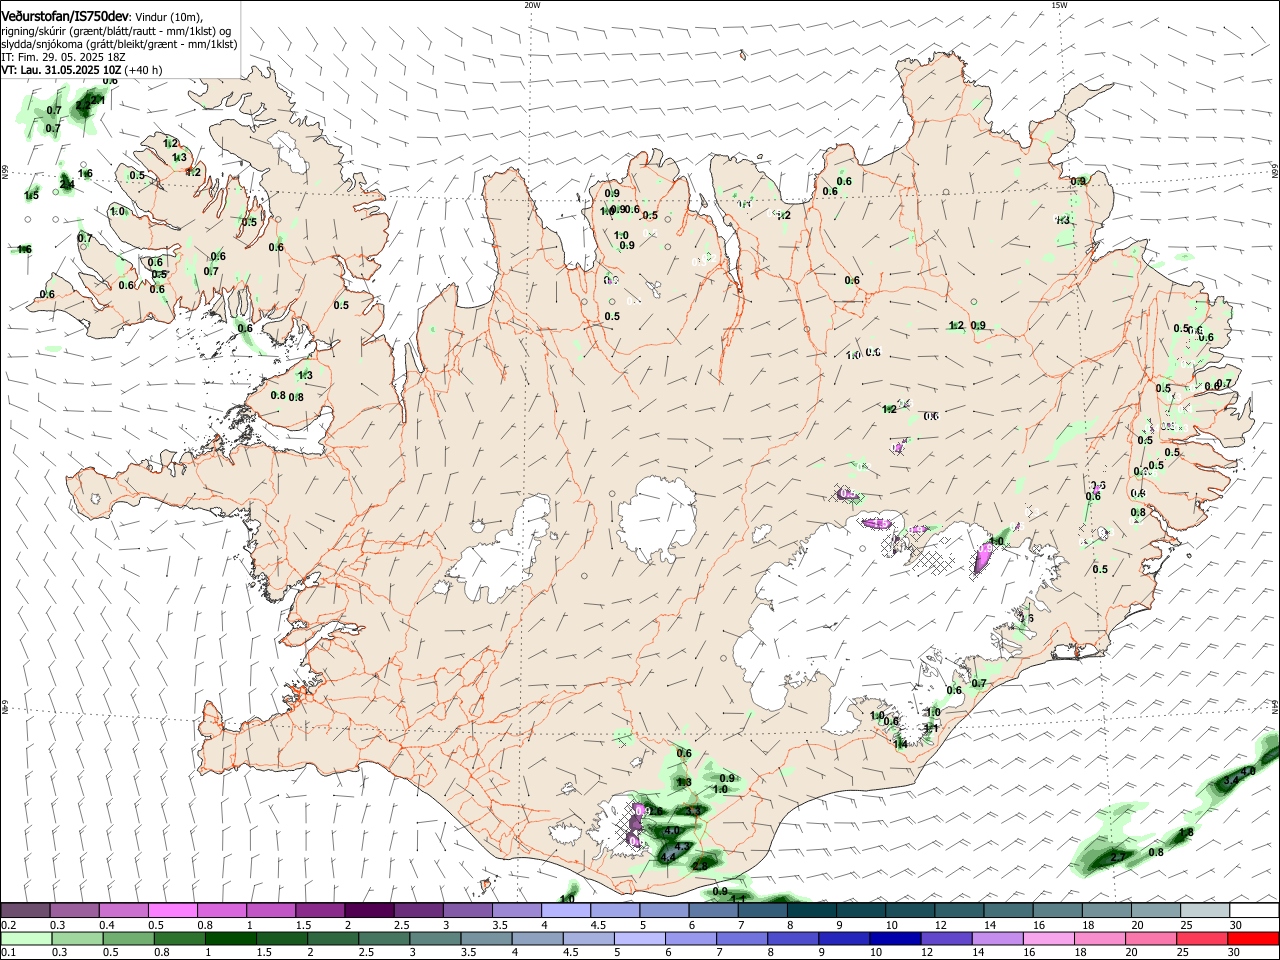1280x960 pixels.
Task: Click the '0.4' label in the legend
Action: tap(107, 925)
